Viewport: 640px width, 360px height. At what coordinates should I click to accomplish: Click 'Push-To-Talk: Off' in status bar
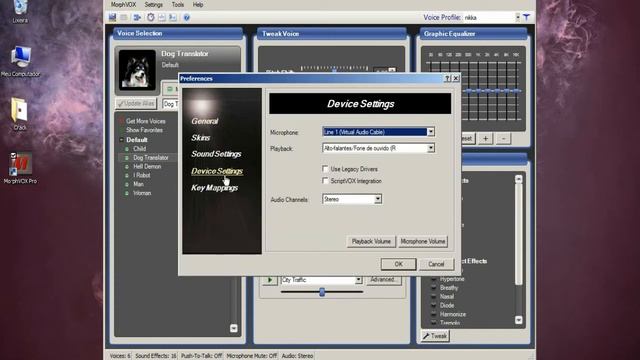coord(201,356)
